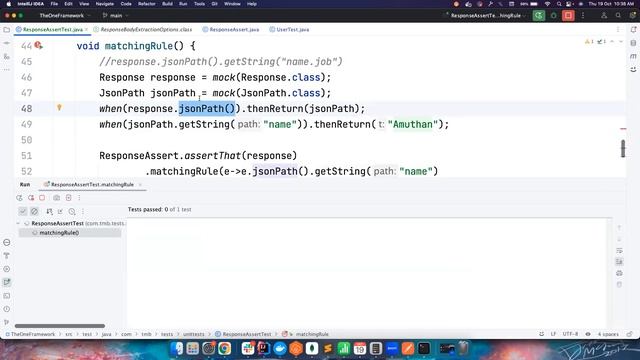Open the Code With Me user icon
Viewport: 640px width, 360px height.
pos(604,16)
